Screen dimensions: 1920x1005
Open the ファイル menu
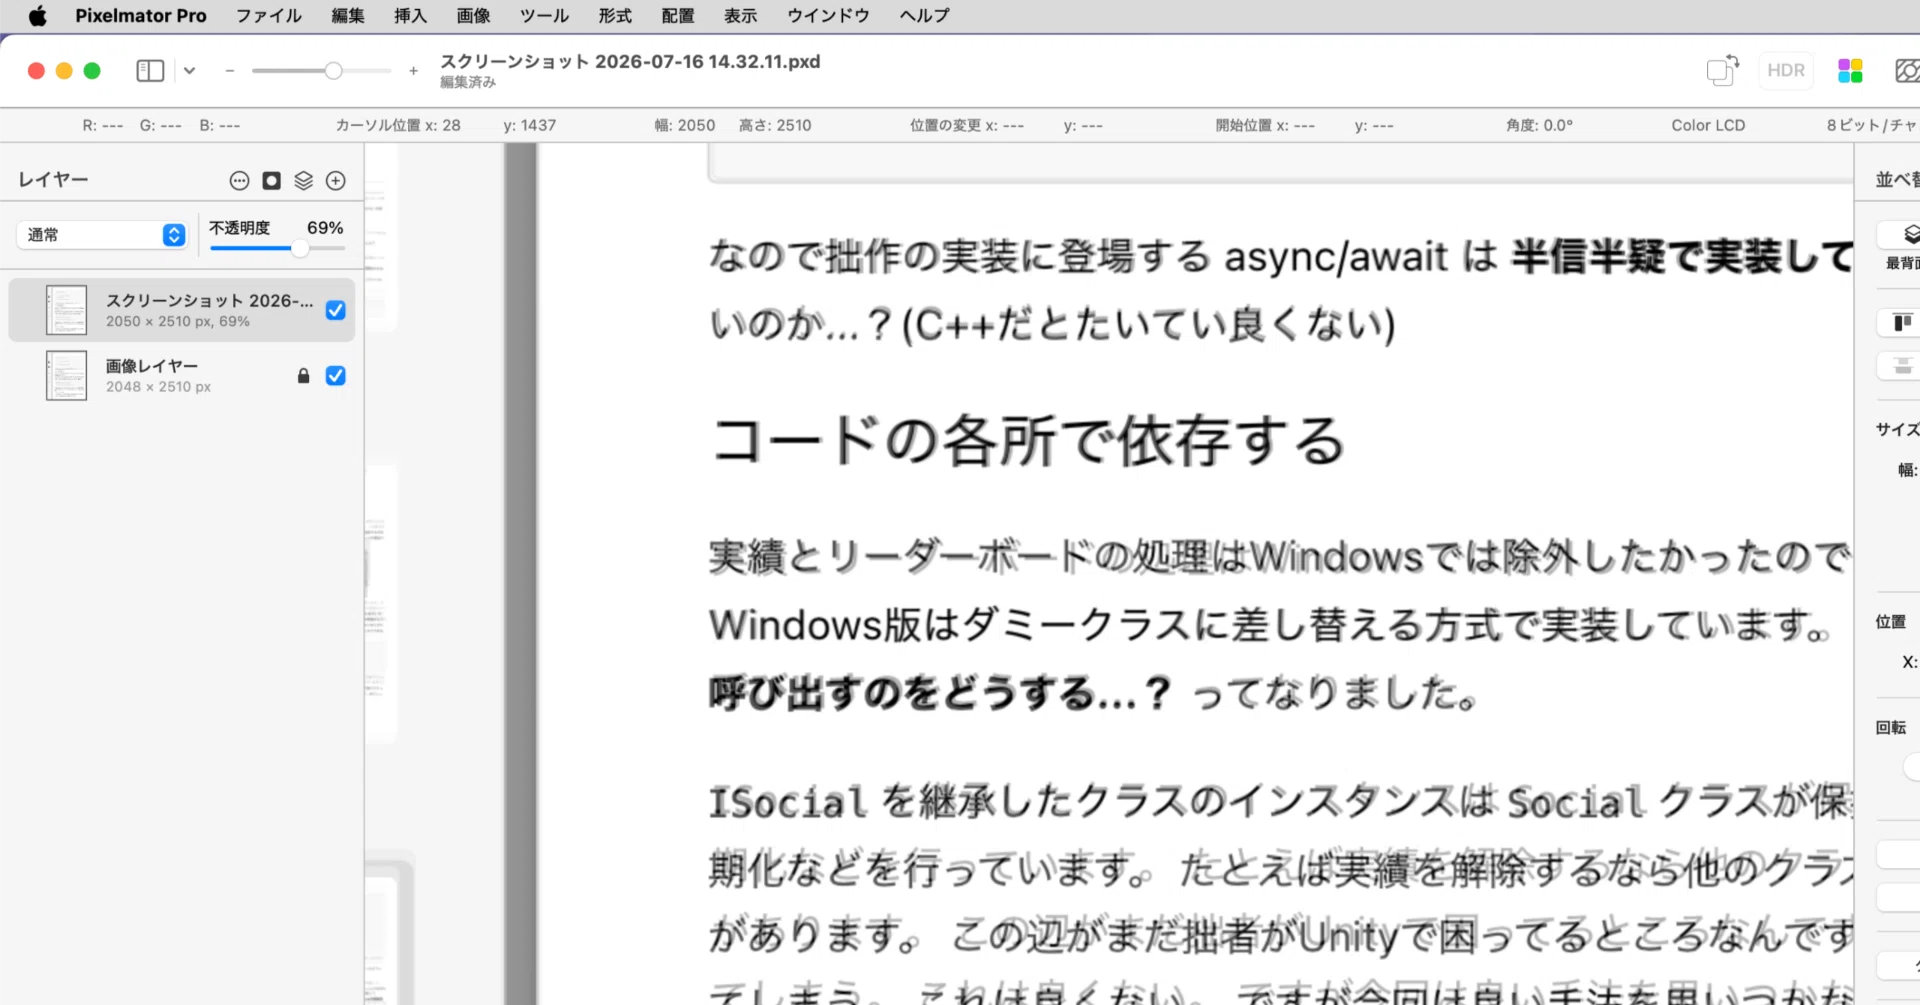[x=268, y=16]
